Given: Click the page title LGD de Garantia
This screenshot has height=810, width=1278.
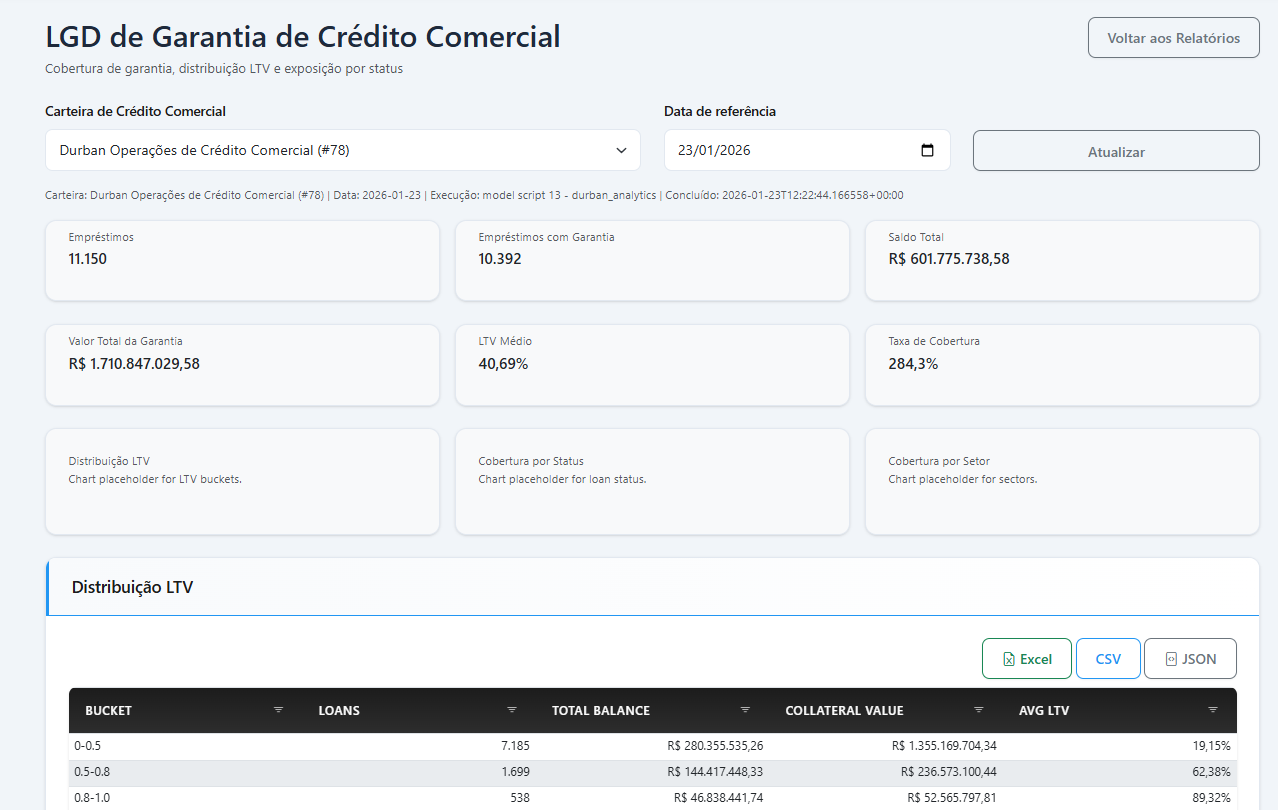Looking at the screenshot, I should pyautogui.click(x=303, y=37).
